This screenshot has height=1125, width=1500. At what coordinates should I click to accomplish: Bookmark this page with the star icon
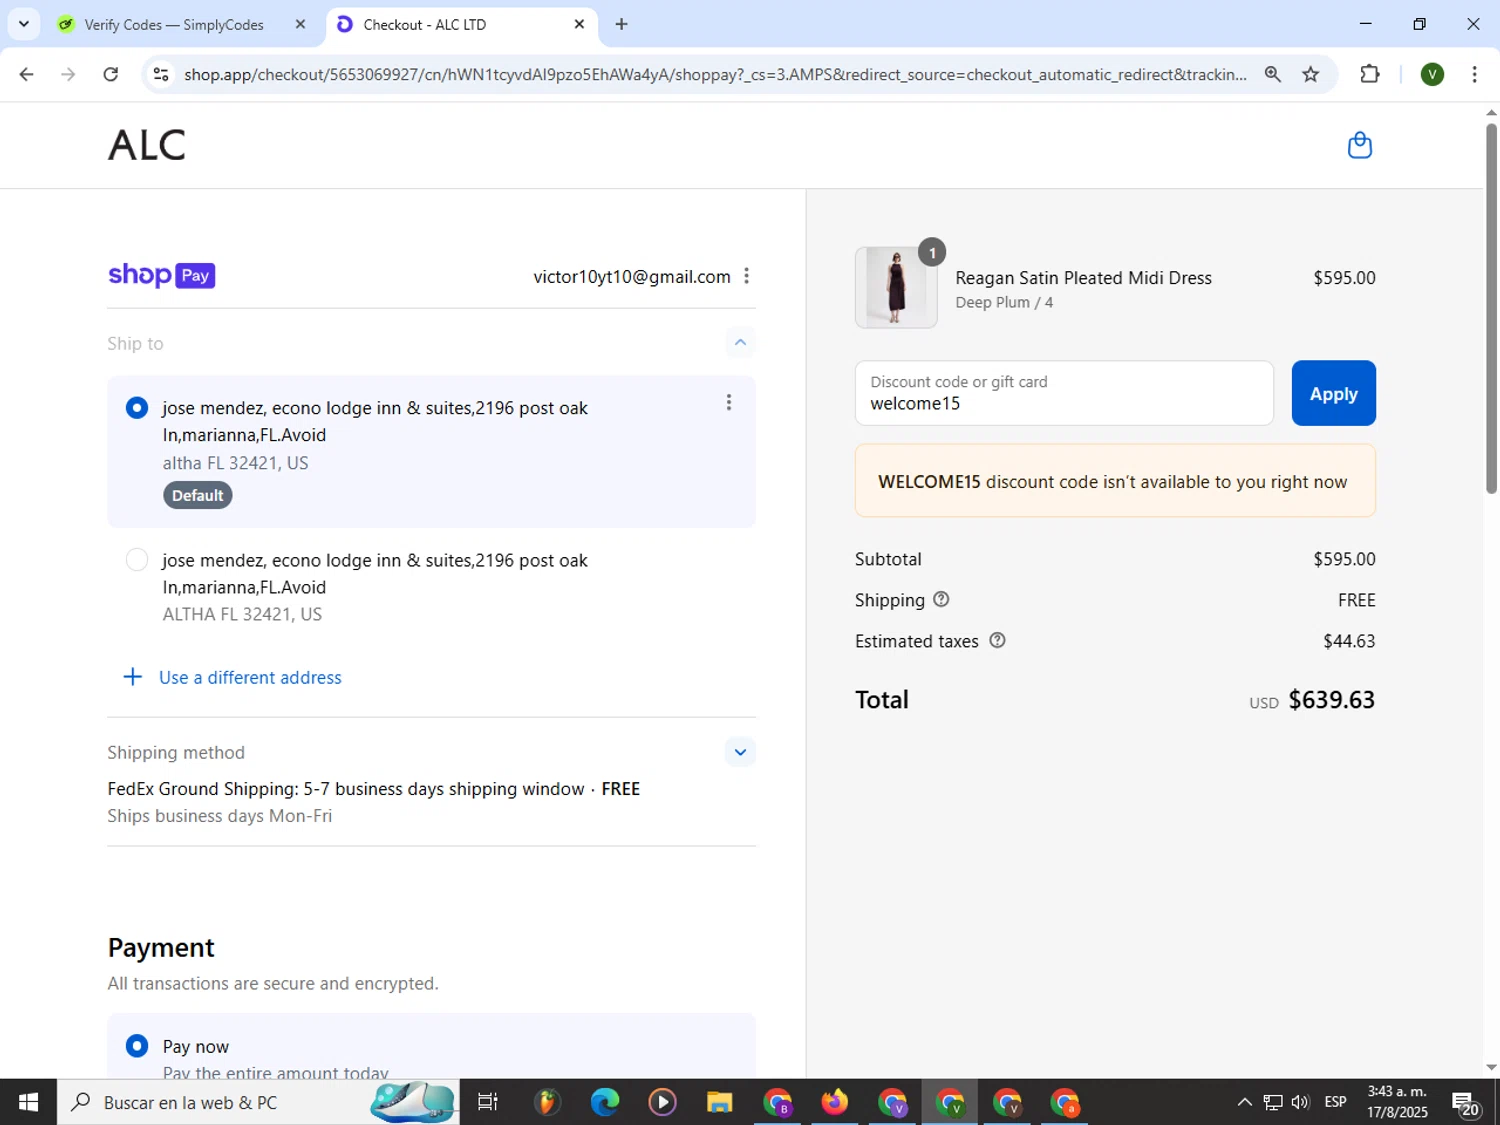coord(1310,74)
